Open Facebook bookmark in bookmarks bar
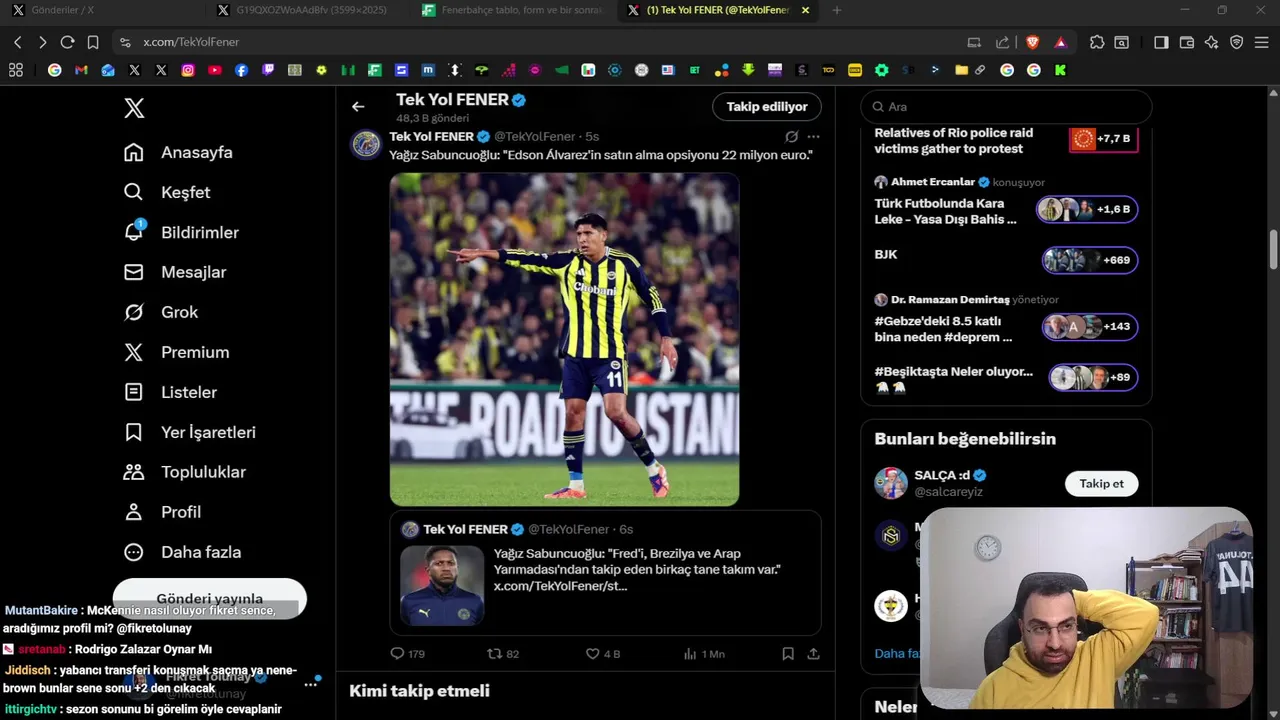This screenshot has height=720, width=1280. click(x=241, y=70)
